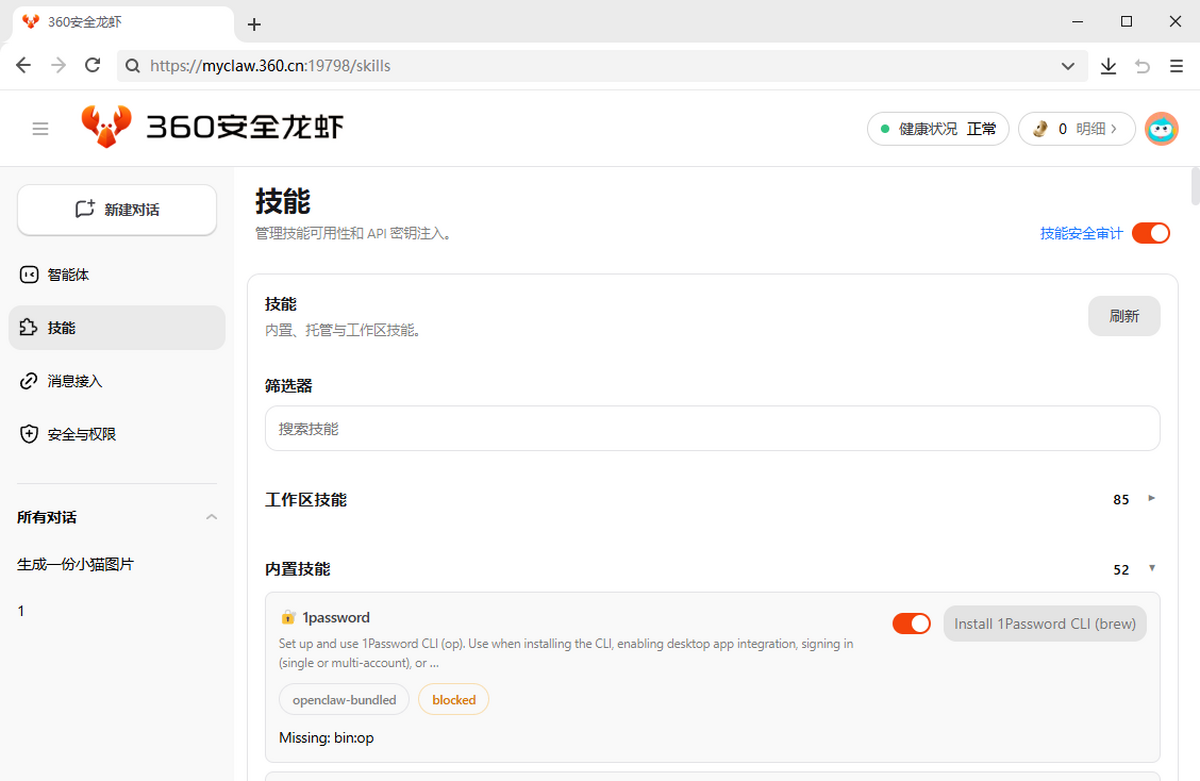The image size is (1200, 781).
Task: Disable the 1password skill toggle
Action: point(911,624)
